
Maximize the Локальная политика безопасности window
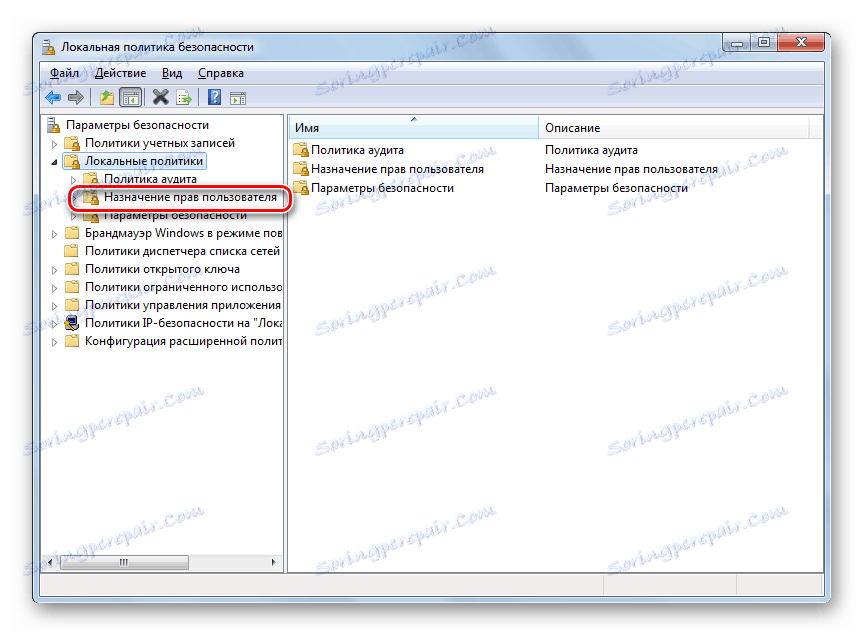[x=764, y=43]
